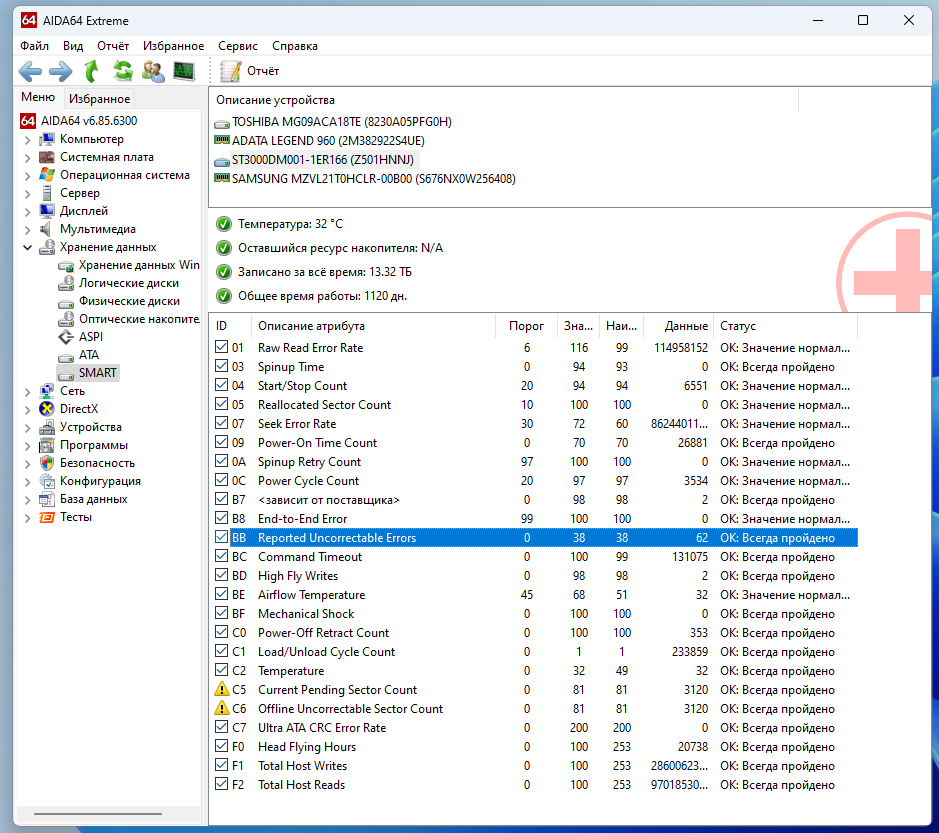
Task: Open the monitor graph toolbar icon
Action: pyautogui.click(x=184, y=71)
